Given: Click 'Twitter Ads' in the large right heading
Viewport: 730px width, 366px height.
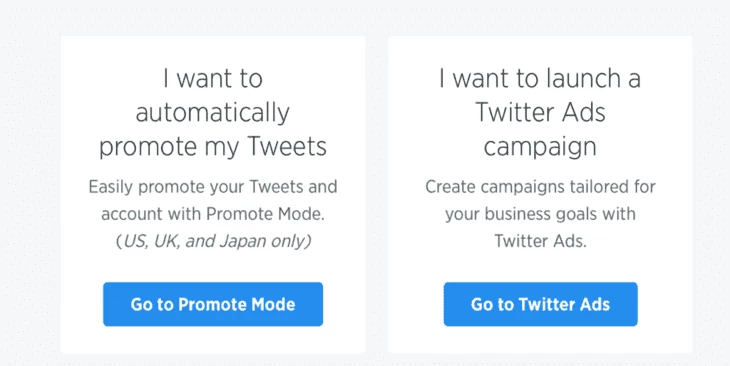Looking at the screenshot, I should tap(540, 113).
